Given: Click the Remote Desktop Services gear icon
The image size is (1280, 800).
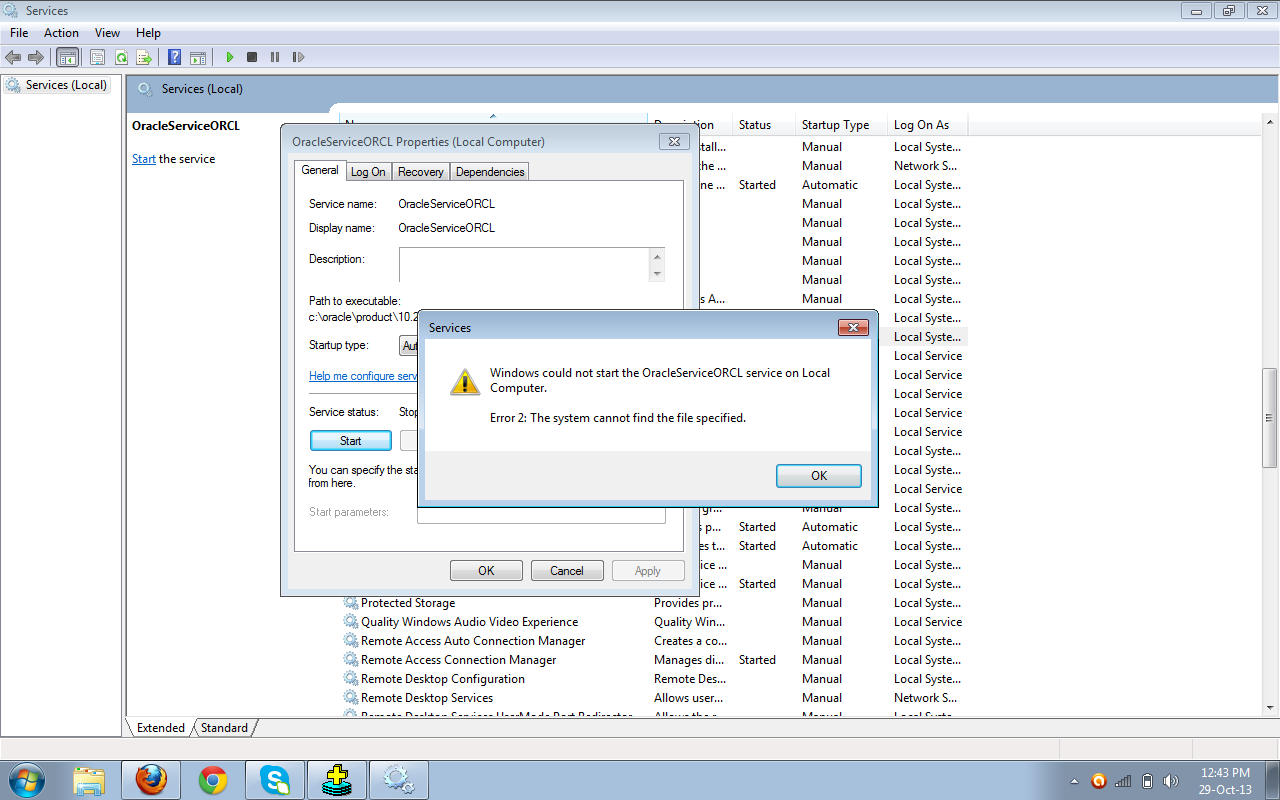Looking at the screenshot, I should pyautogui.click(x=351, y=698).
